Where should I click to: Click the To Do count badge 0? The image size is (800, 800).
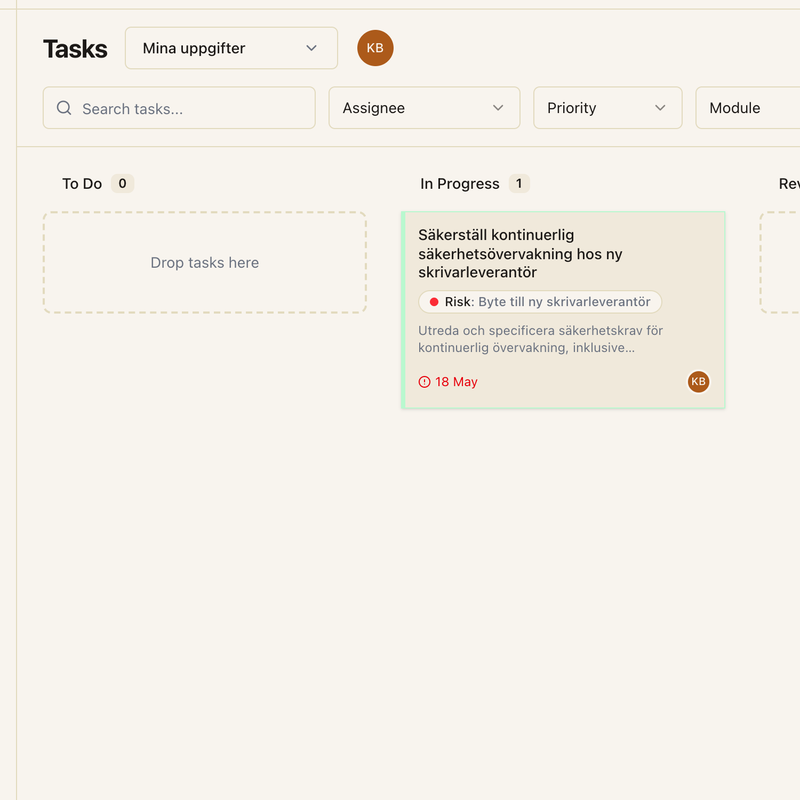(122, 184)
